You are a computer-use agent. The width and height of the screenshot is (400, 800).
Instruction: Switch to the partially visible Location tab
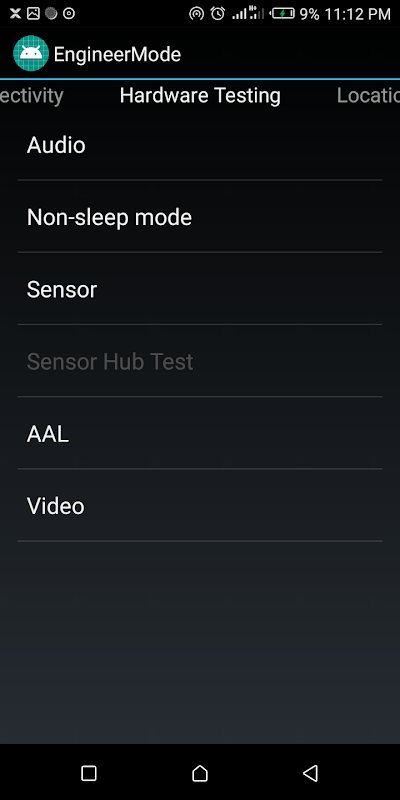pyautogui.click(x=368, y=96)
